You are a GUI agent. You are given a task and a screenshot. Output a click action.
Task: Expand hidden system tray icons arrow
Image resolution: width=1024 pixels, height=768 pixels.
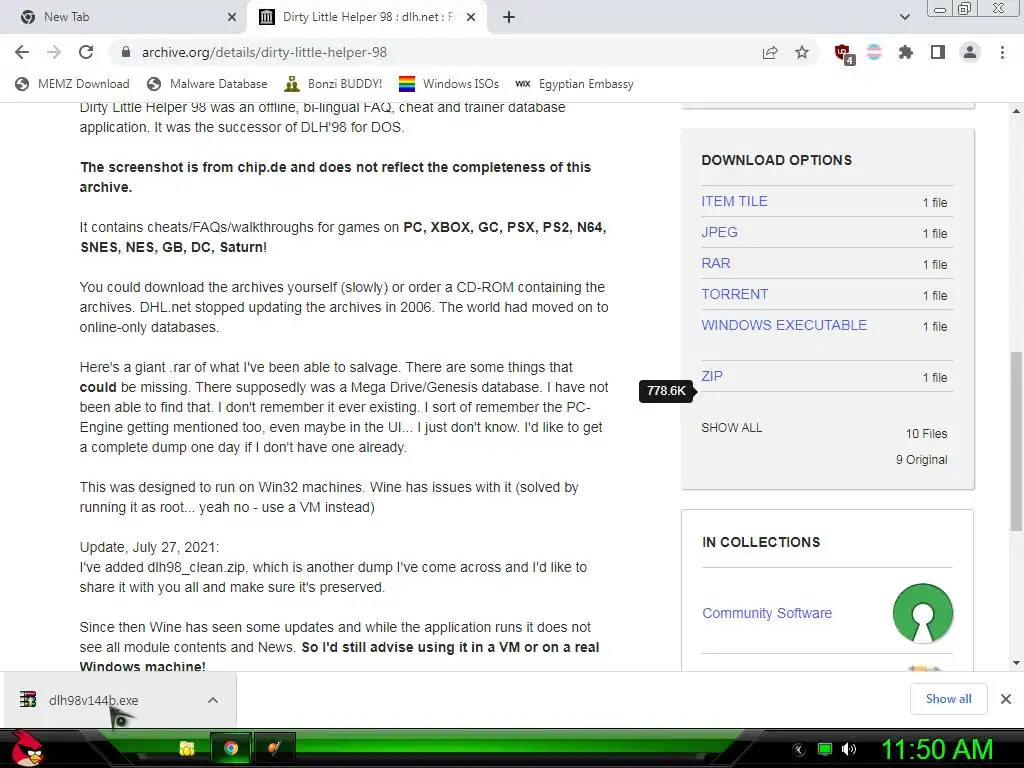[x=798, y=750]
